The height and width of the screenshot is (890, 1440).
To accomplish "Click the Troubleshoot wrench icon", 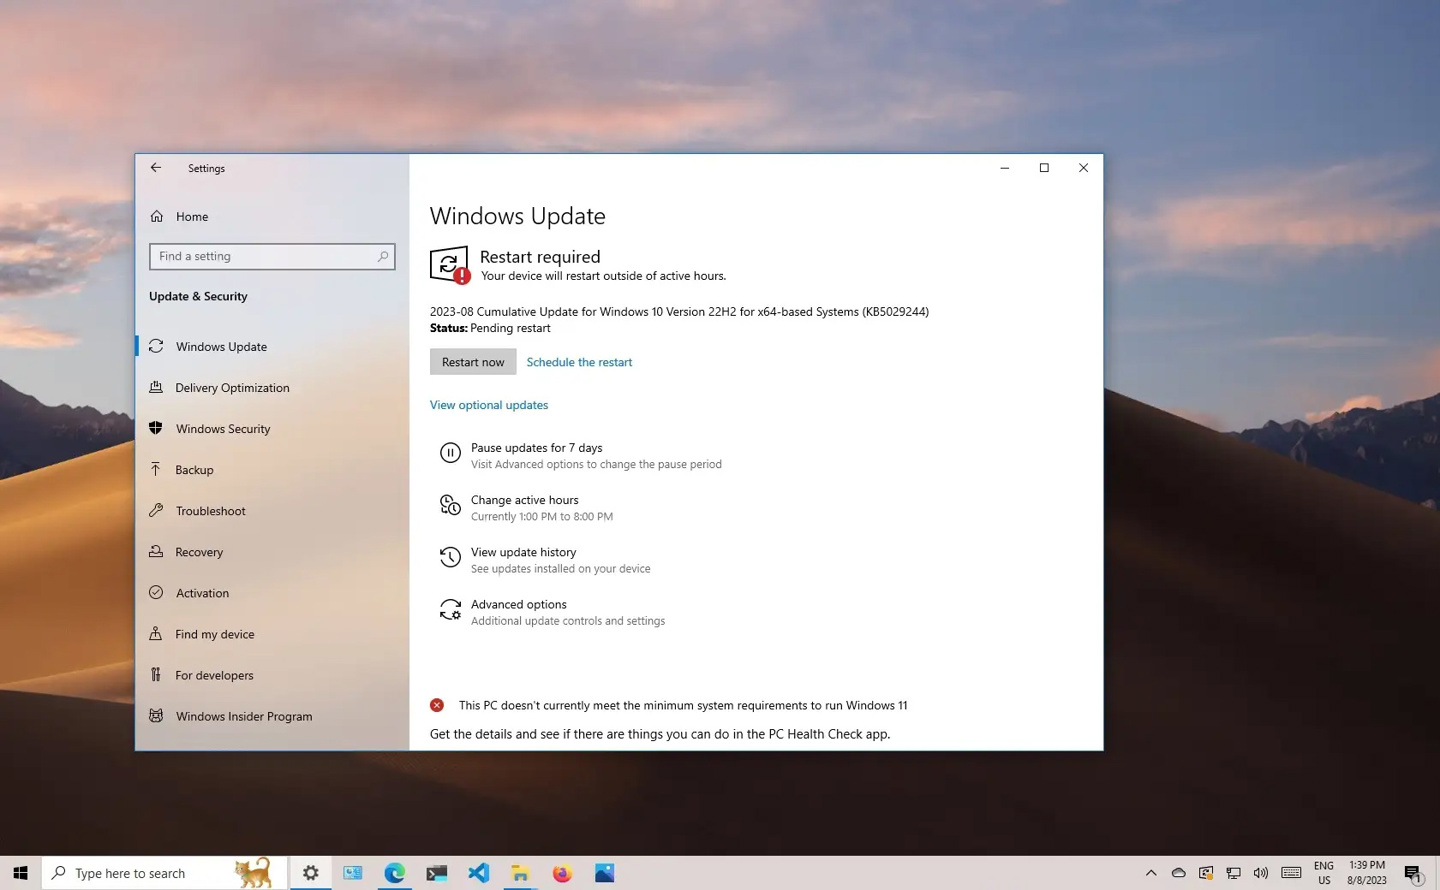I will point(156,510).
